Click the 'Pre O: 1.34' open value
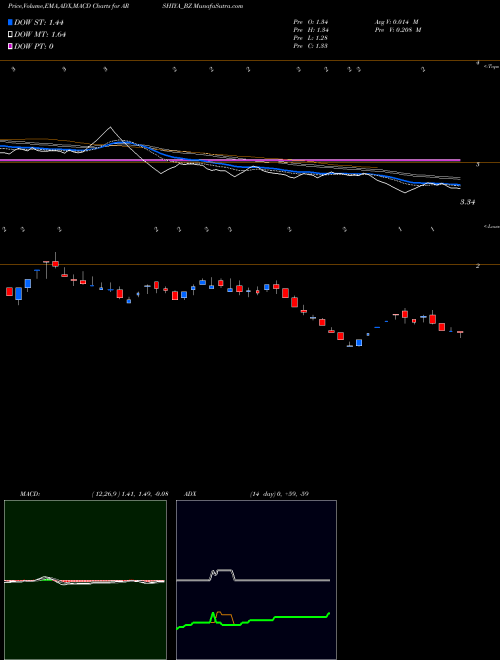500x660 pixels. [311, 22]
